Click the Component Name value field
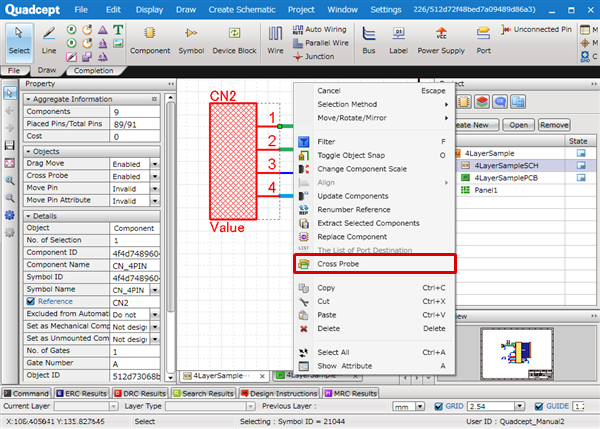The width and height of the screenshot is (600, 429). 135,266
